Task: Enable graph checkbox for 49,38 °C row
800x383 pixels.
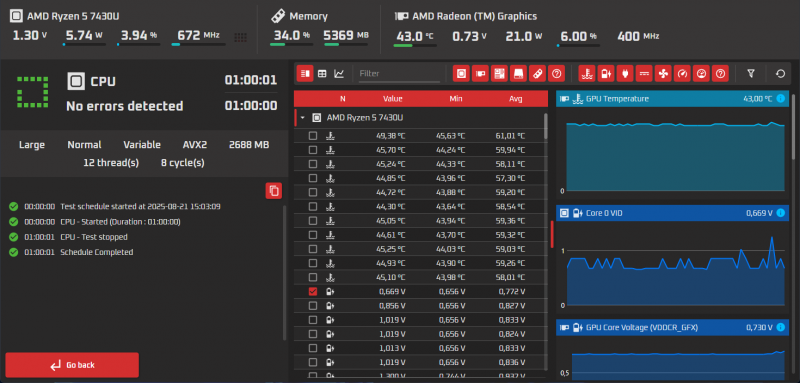Action: point(313,136)
